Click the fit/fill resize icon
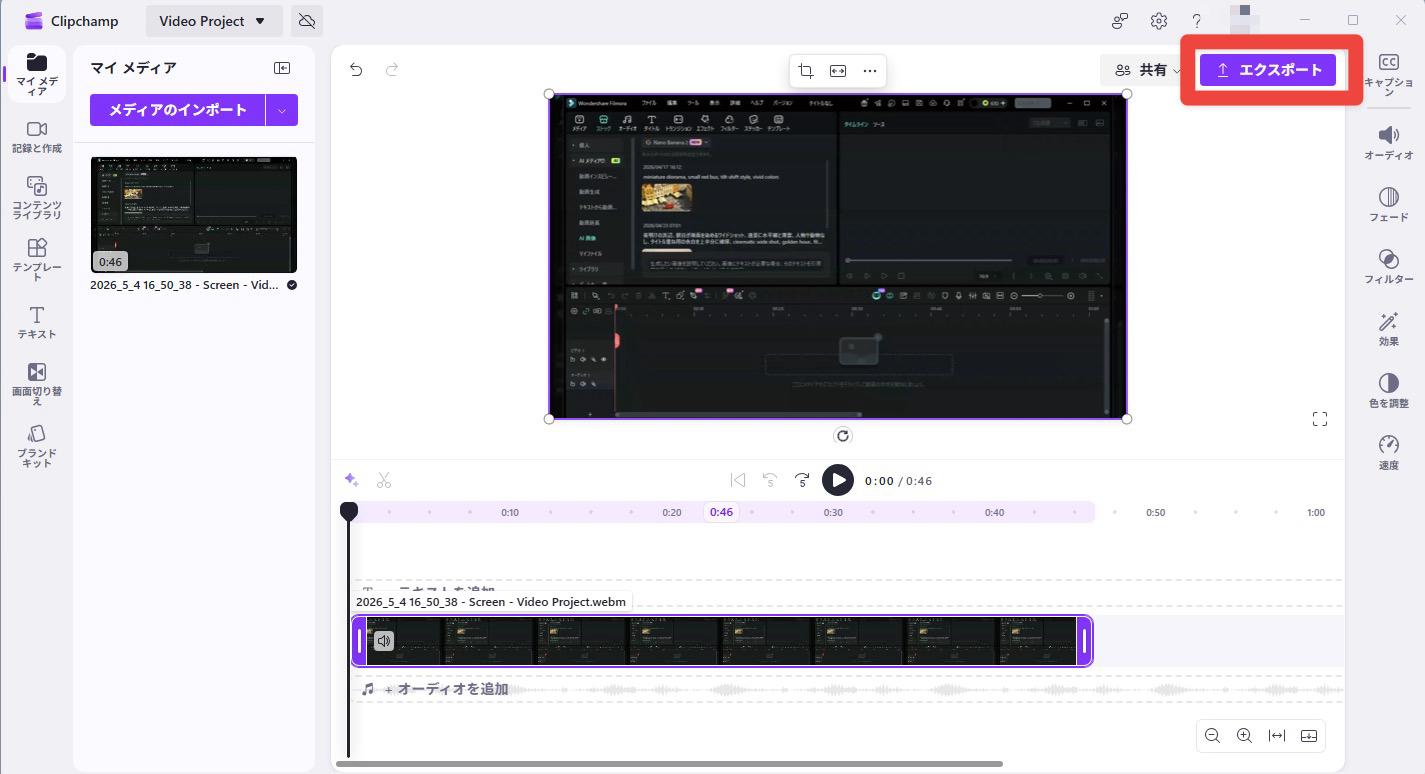 (x=838, y=70)
